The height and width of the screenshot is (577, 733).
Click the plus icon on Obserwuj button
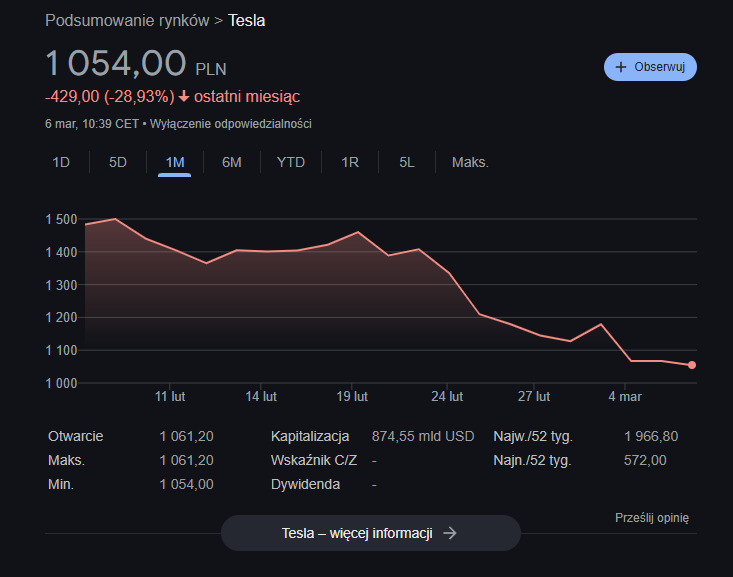tap(621, 67)
